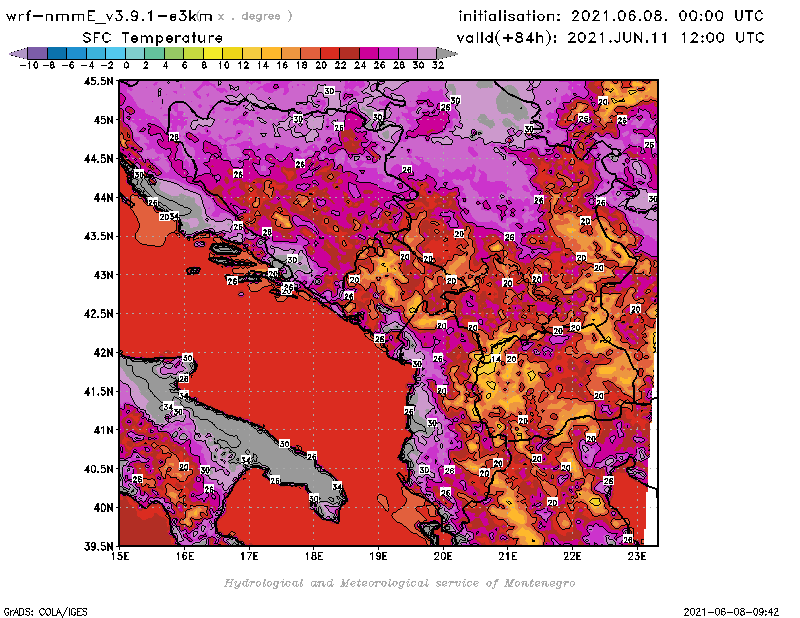Screen dimensions: 800x618
Task: Click the '15E' longitude axis label
Action: pos(120,556)
